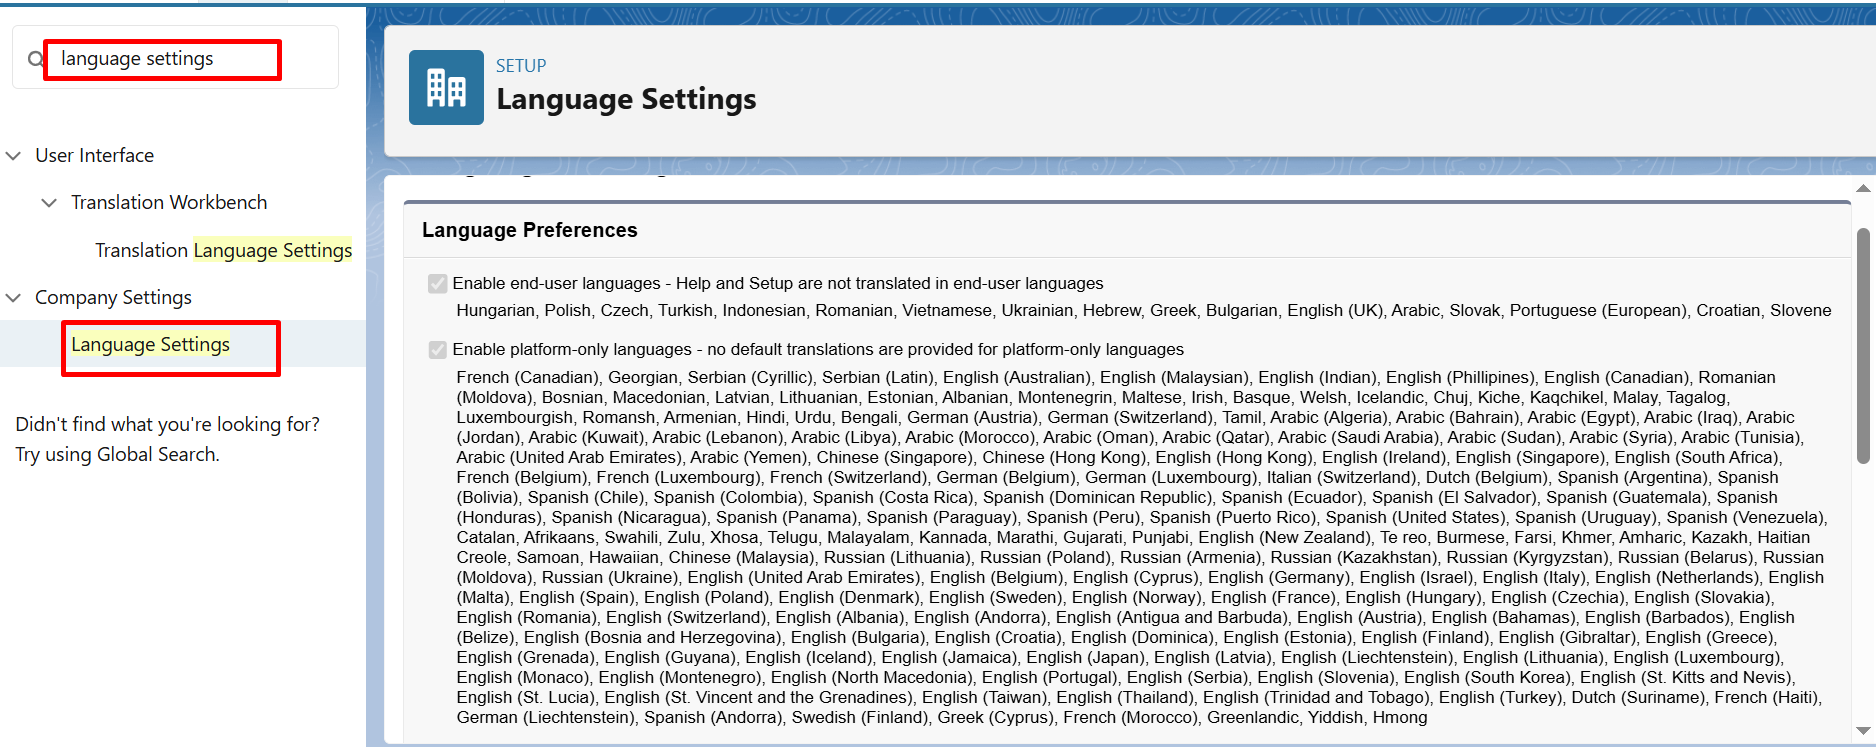Collapse the User Interface section

pos(14,156)
